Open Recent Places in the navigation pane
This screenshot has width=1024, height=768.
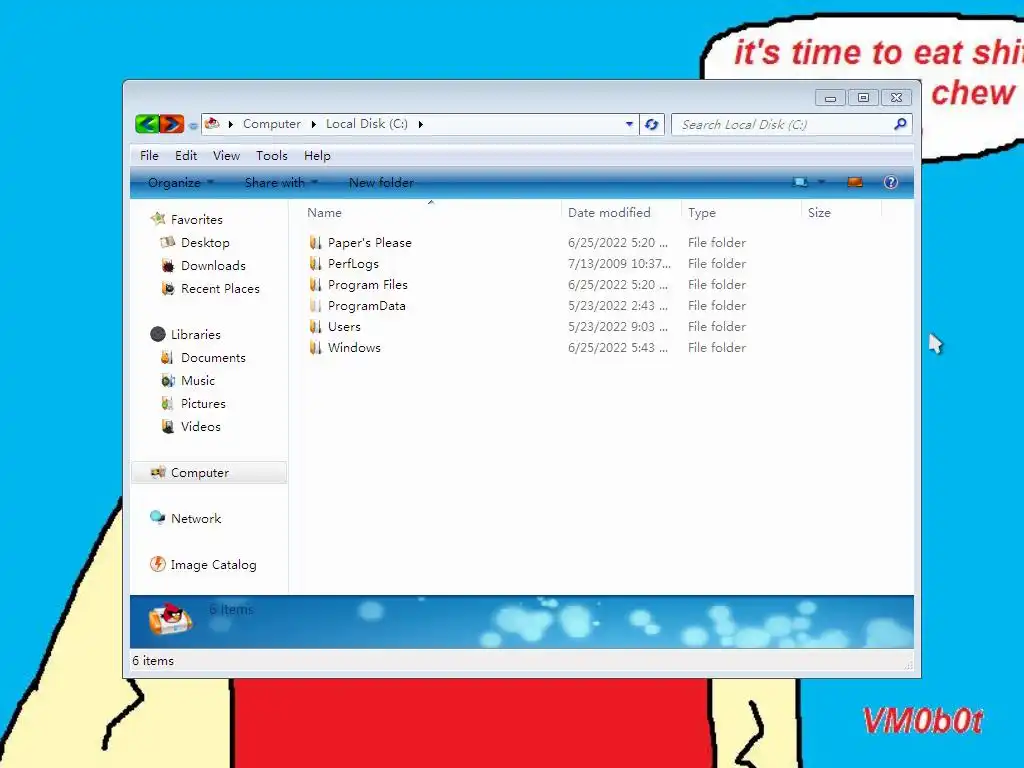[220, 289]
